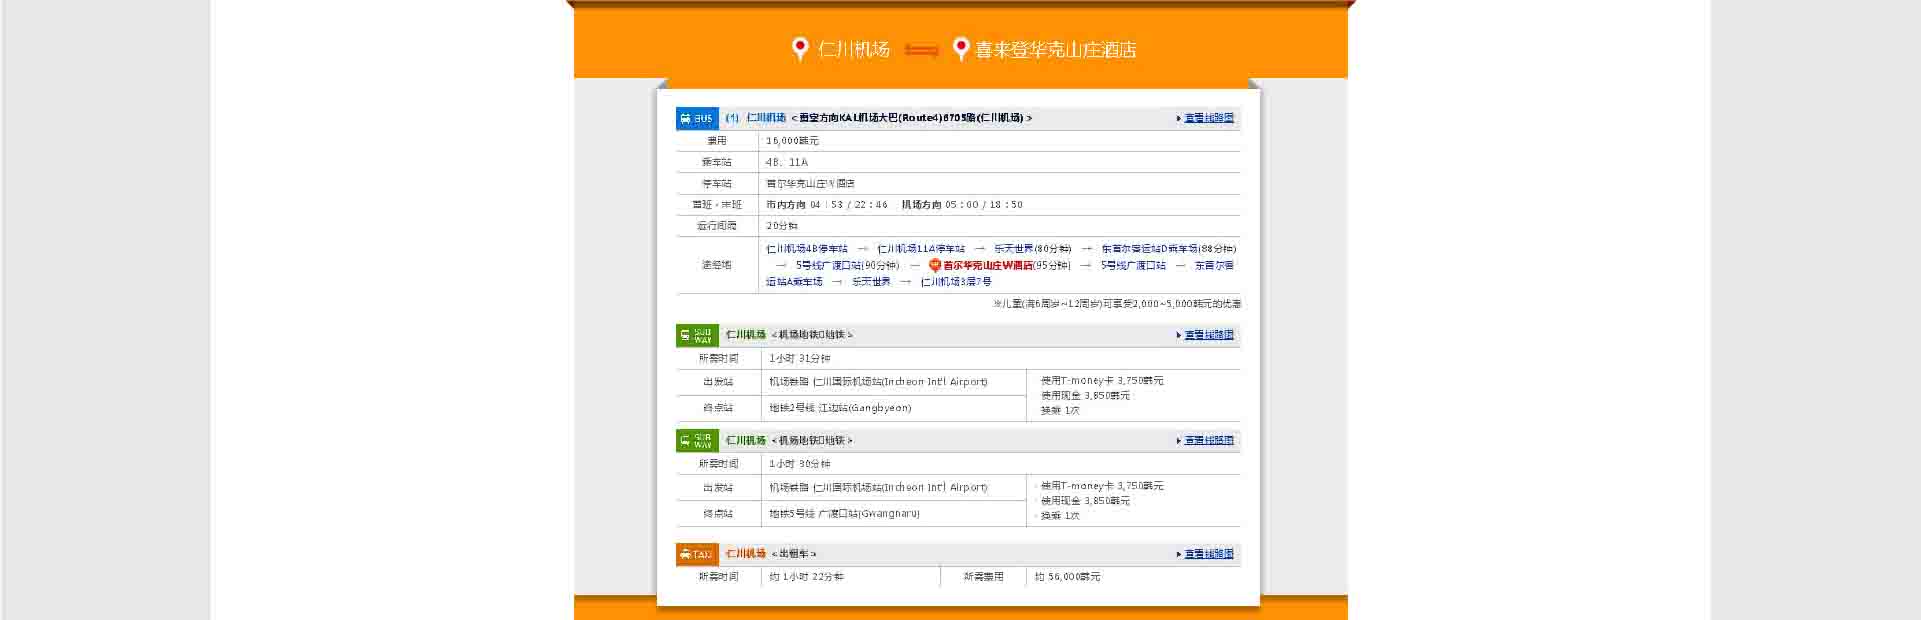Click the first green SUBWAY badge icon
Screen dimensions: 1921x620
tap(697, 335)
